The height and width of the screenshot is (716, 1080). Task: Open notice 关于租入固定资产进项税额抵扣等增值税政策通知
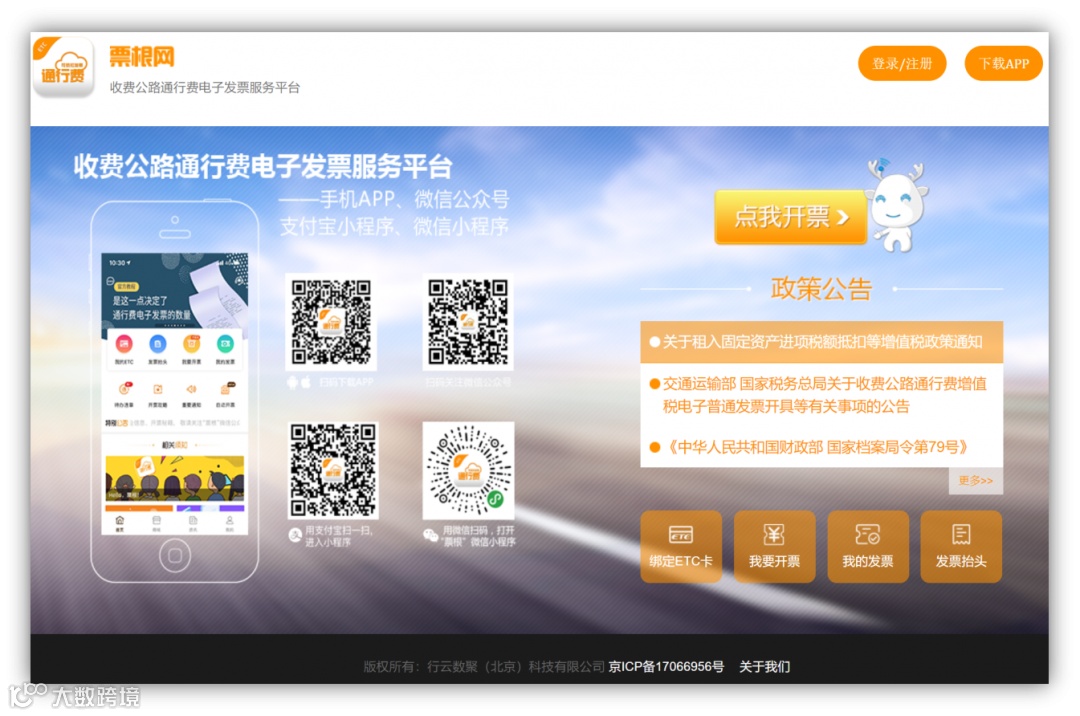point(822,342)
